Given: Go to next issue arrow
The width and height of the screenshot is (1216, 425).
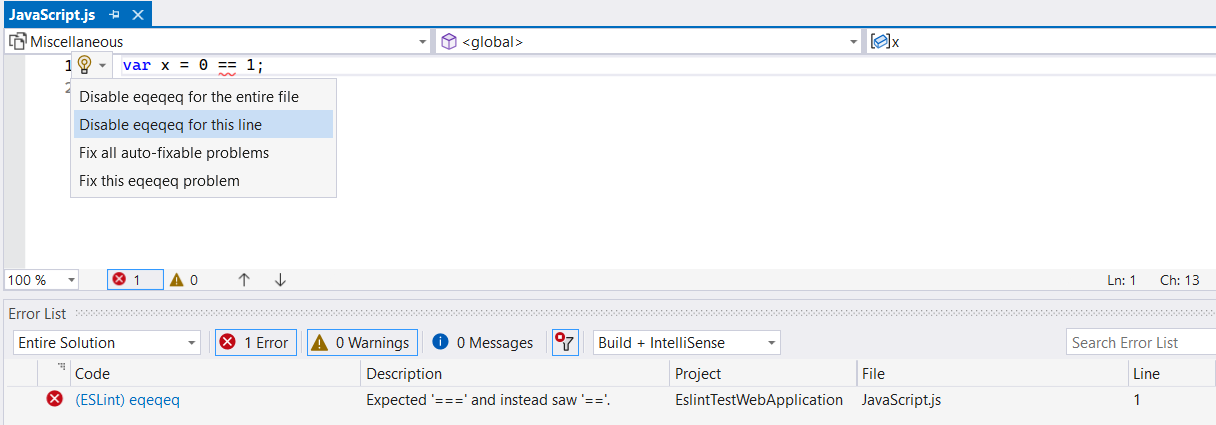Looking at the screenshot, I should tap(280, 280).
